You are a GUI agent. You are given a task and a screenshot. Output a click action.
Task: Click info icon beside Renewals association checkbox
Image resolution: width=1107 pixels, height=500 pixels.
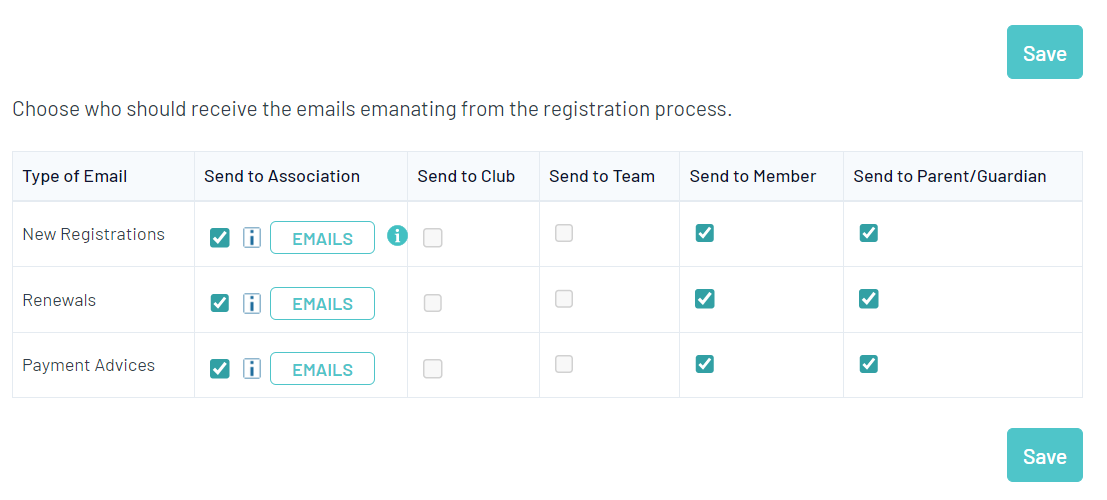point(252,303)
